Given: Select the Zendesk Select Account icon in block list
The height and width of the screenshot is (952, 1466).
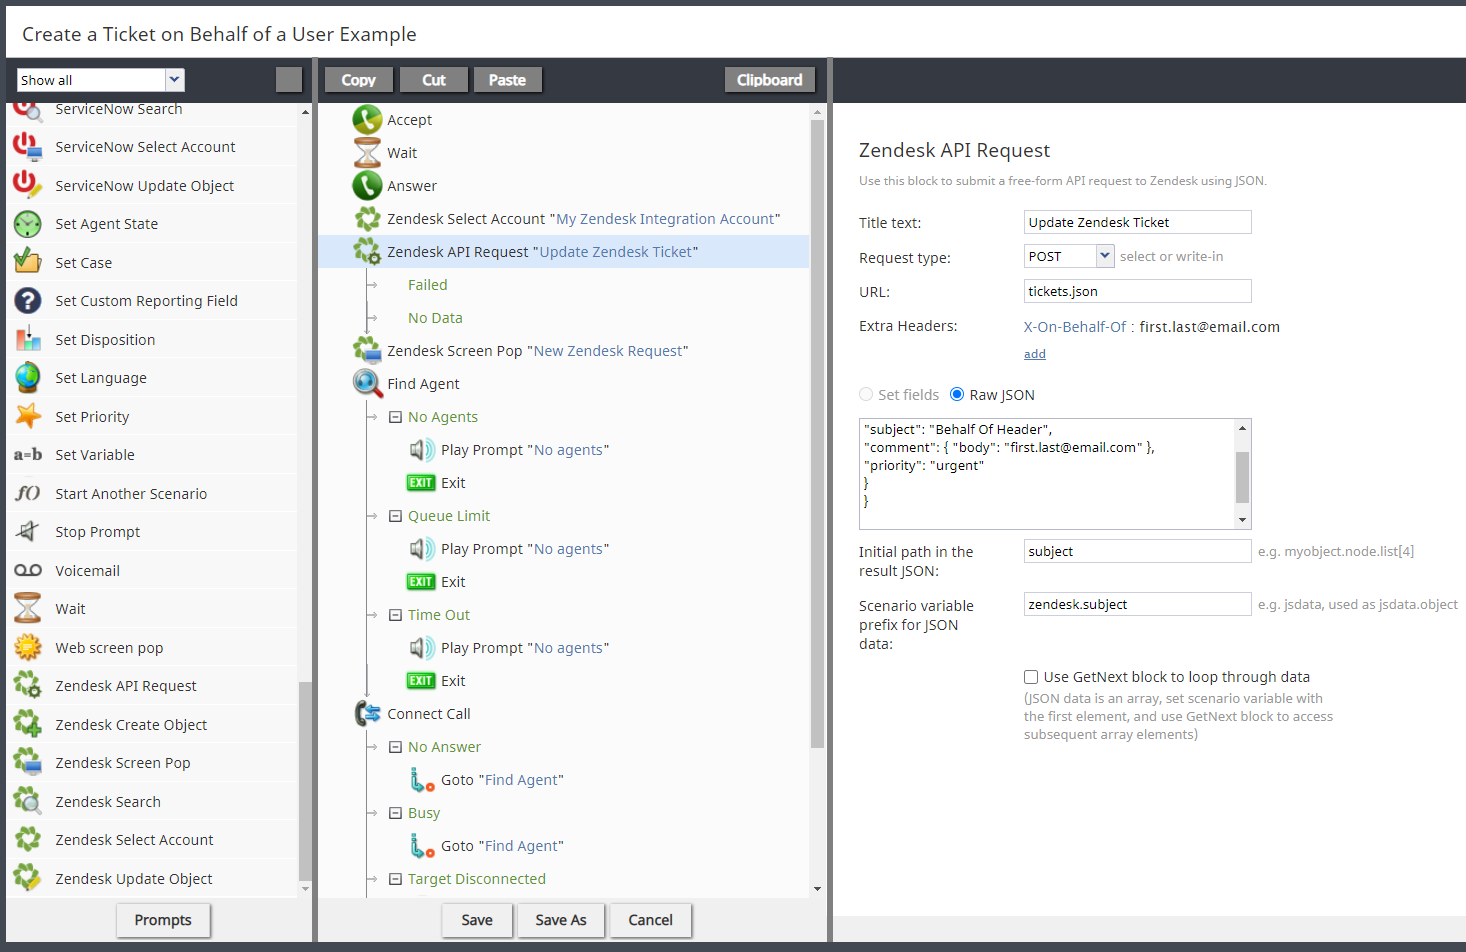Looking at the screenshot, I should [x=27, y=839].
